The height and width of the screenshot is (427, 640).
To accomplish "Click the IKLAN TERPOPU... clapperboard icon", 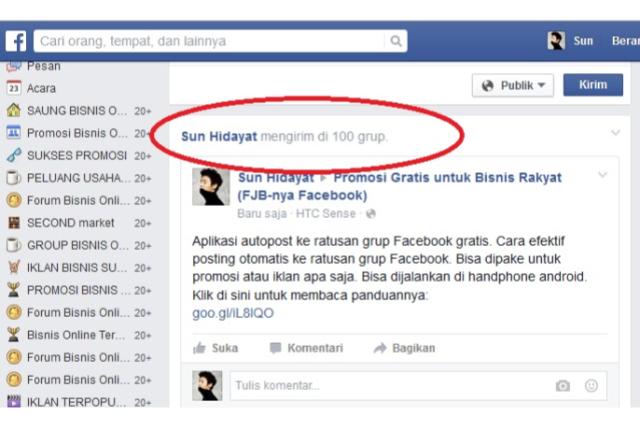I will click(x=13, y=401).
